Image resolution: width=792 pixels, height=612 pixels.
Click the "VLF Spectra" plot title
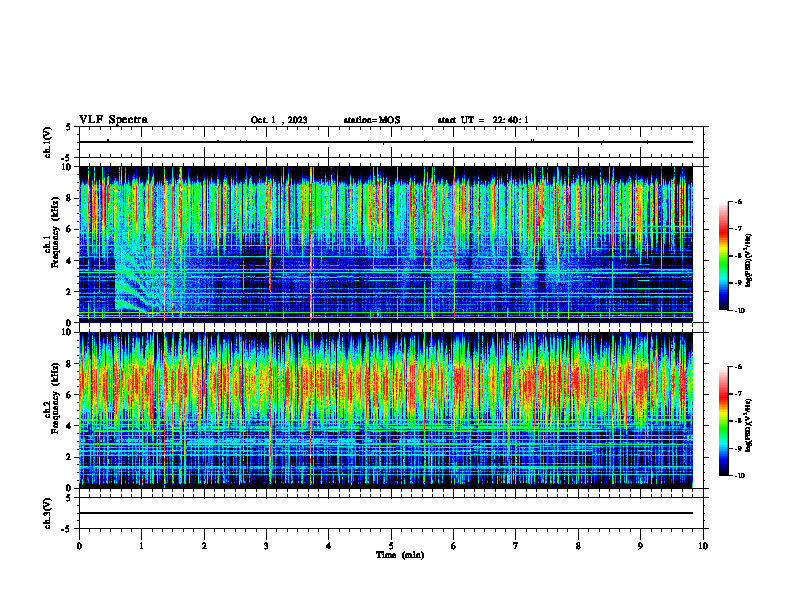[113, 120]
